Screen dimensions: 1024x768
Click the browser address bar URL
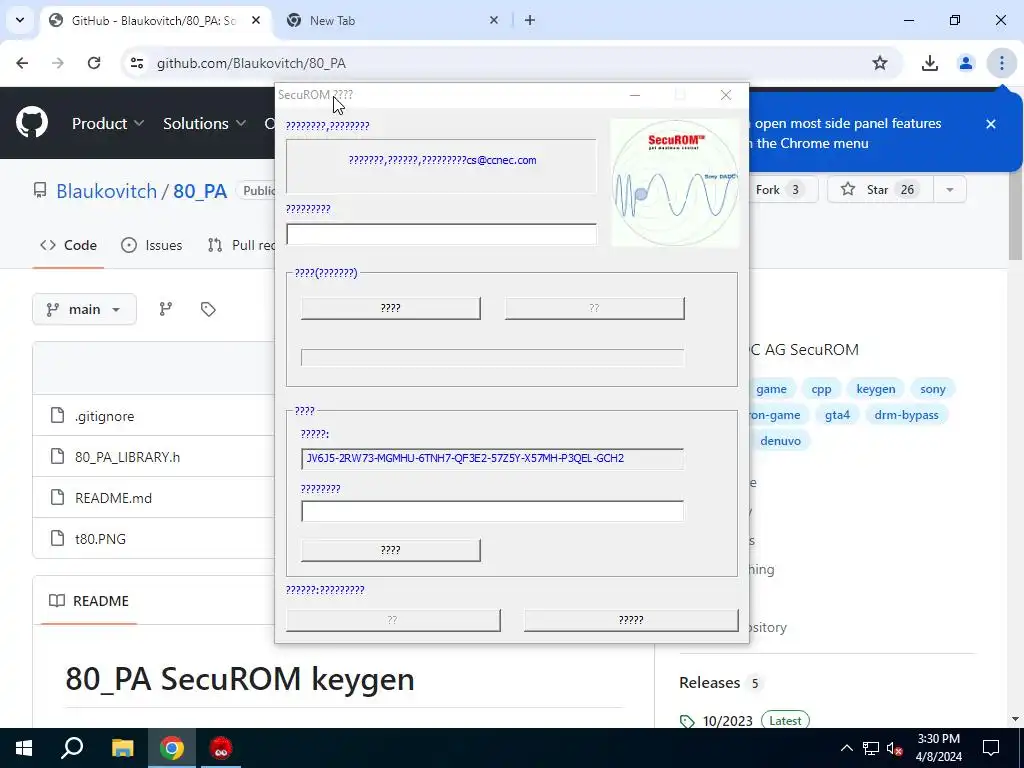pyautogui.click(x=251, y=63)
